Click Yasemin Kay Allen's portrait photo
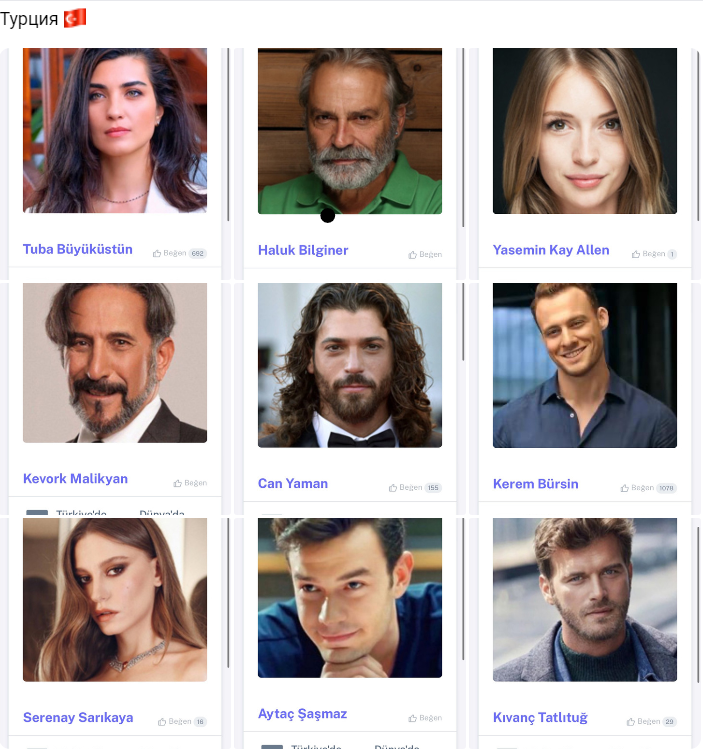The image size is (703, 749). coord(585,130)
